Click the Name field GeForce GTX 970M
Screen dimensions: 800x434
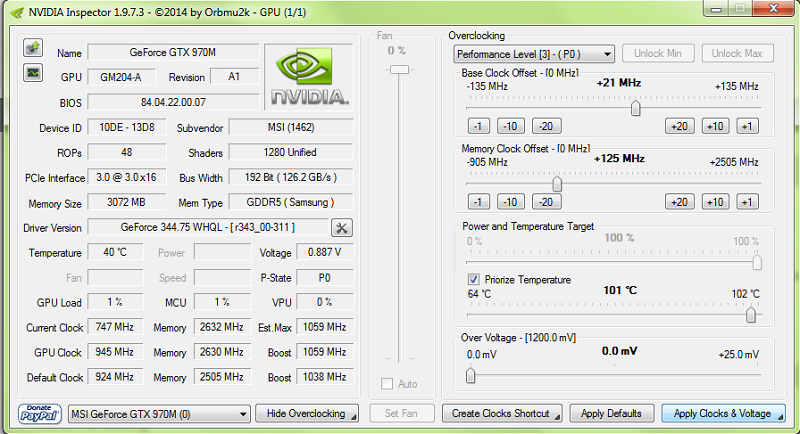tap(173, 53)
